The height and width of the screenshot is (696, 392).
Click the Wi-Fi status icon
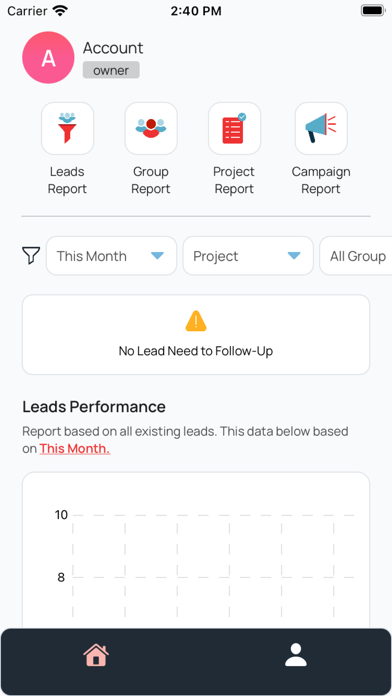(59, 11)
